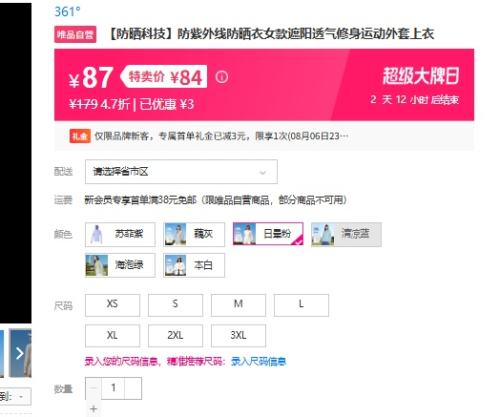Screen dimensions: 500x417
Task: Choose the 藕灰 color option
Action: (194, 234)
